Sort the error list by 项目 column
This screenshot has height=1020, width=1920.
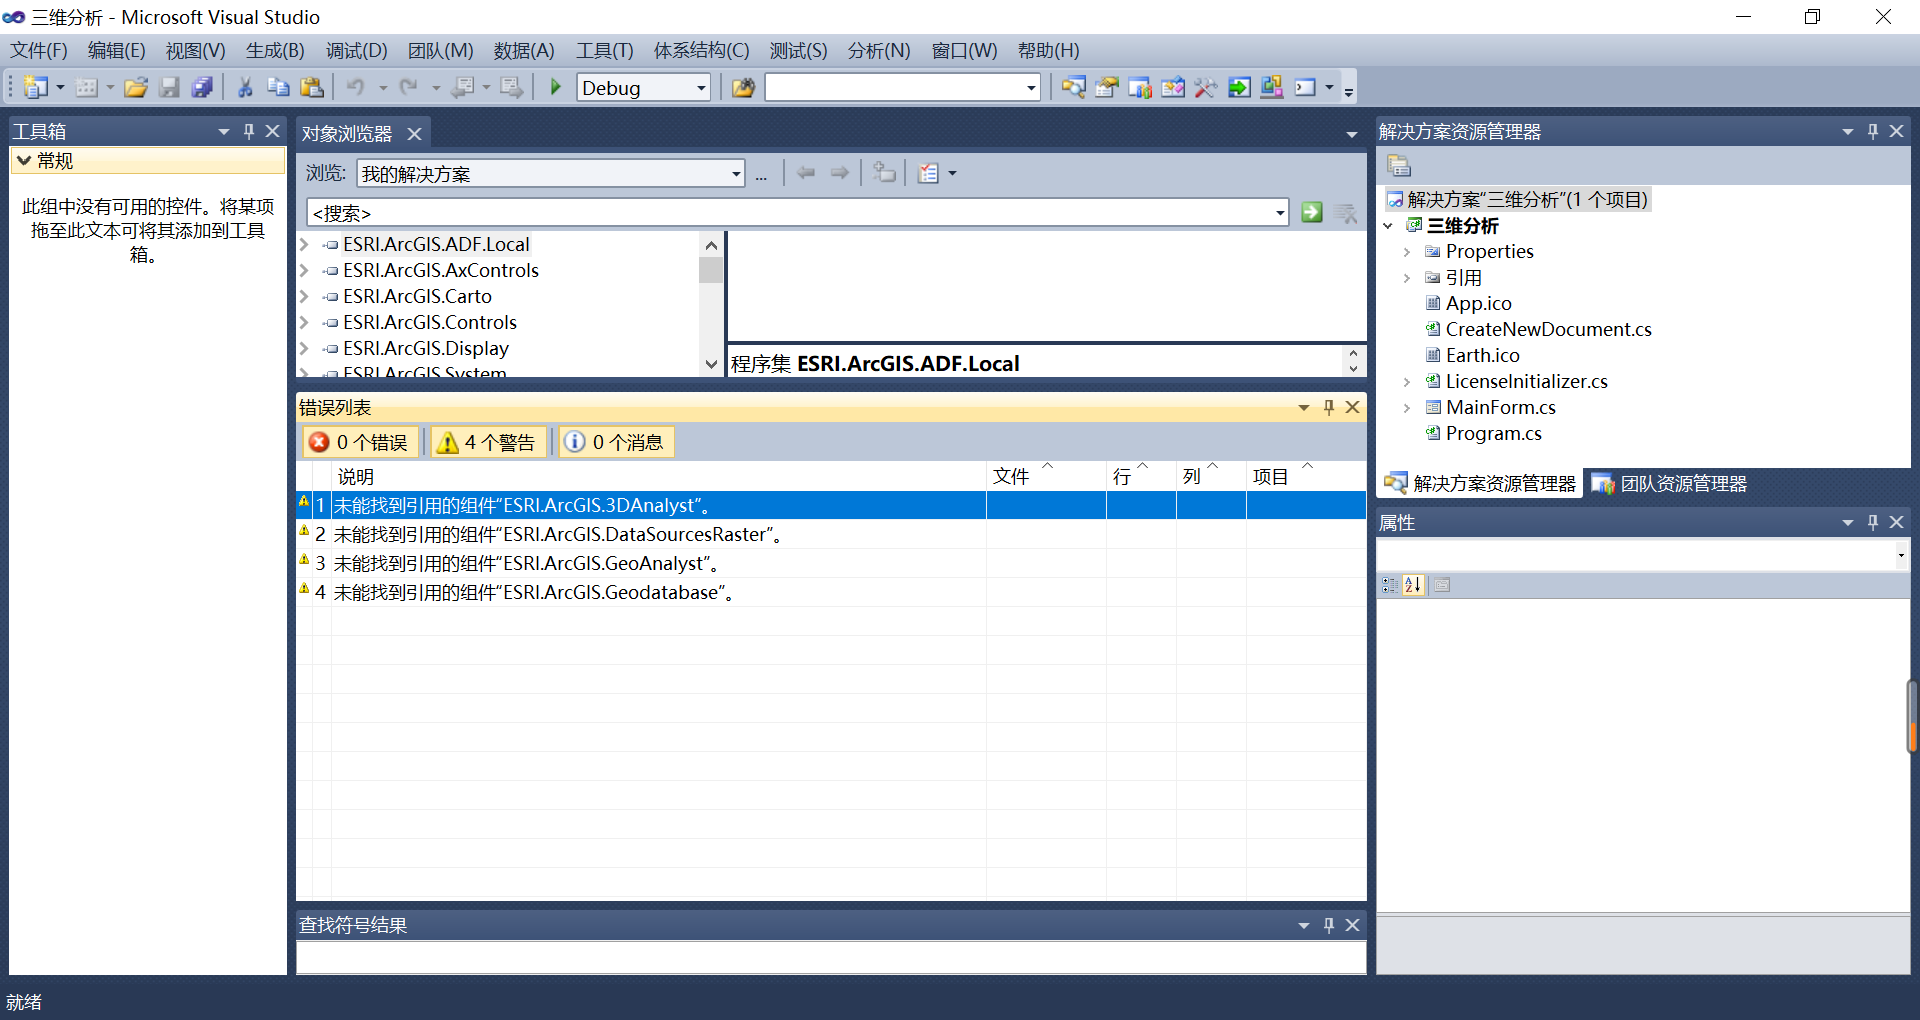click(x=1306, y=476)
